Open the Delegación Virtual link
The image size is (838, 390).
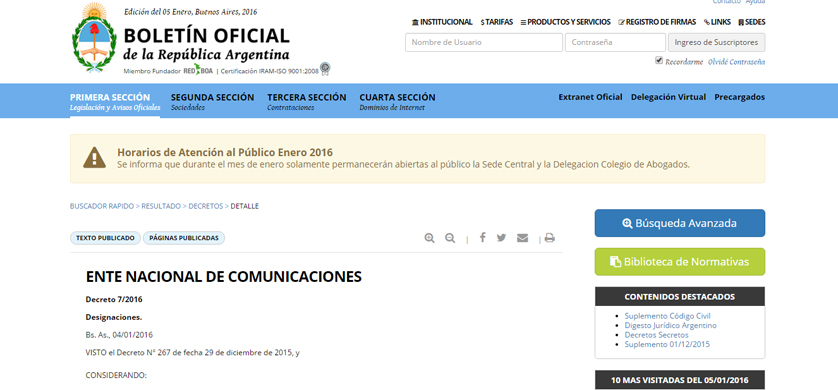point(668,97)
